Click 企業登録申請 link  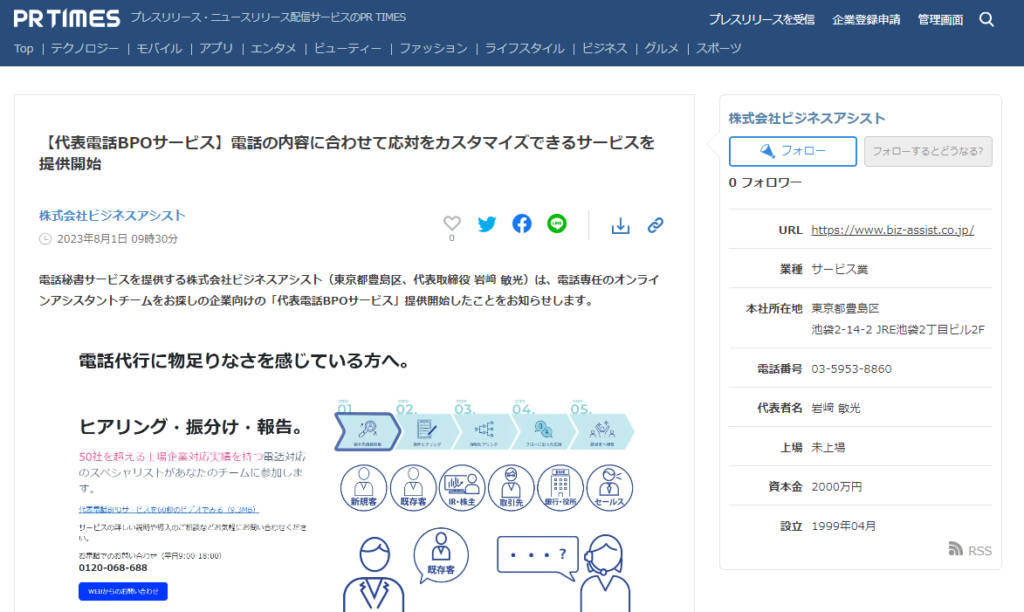866,20
